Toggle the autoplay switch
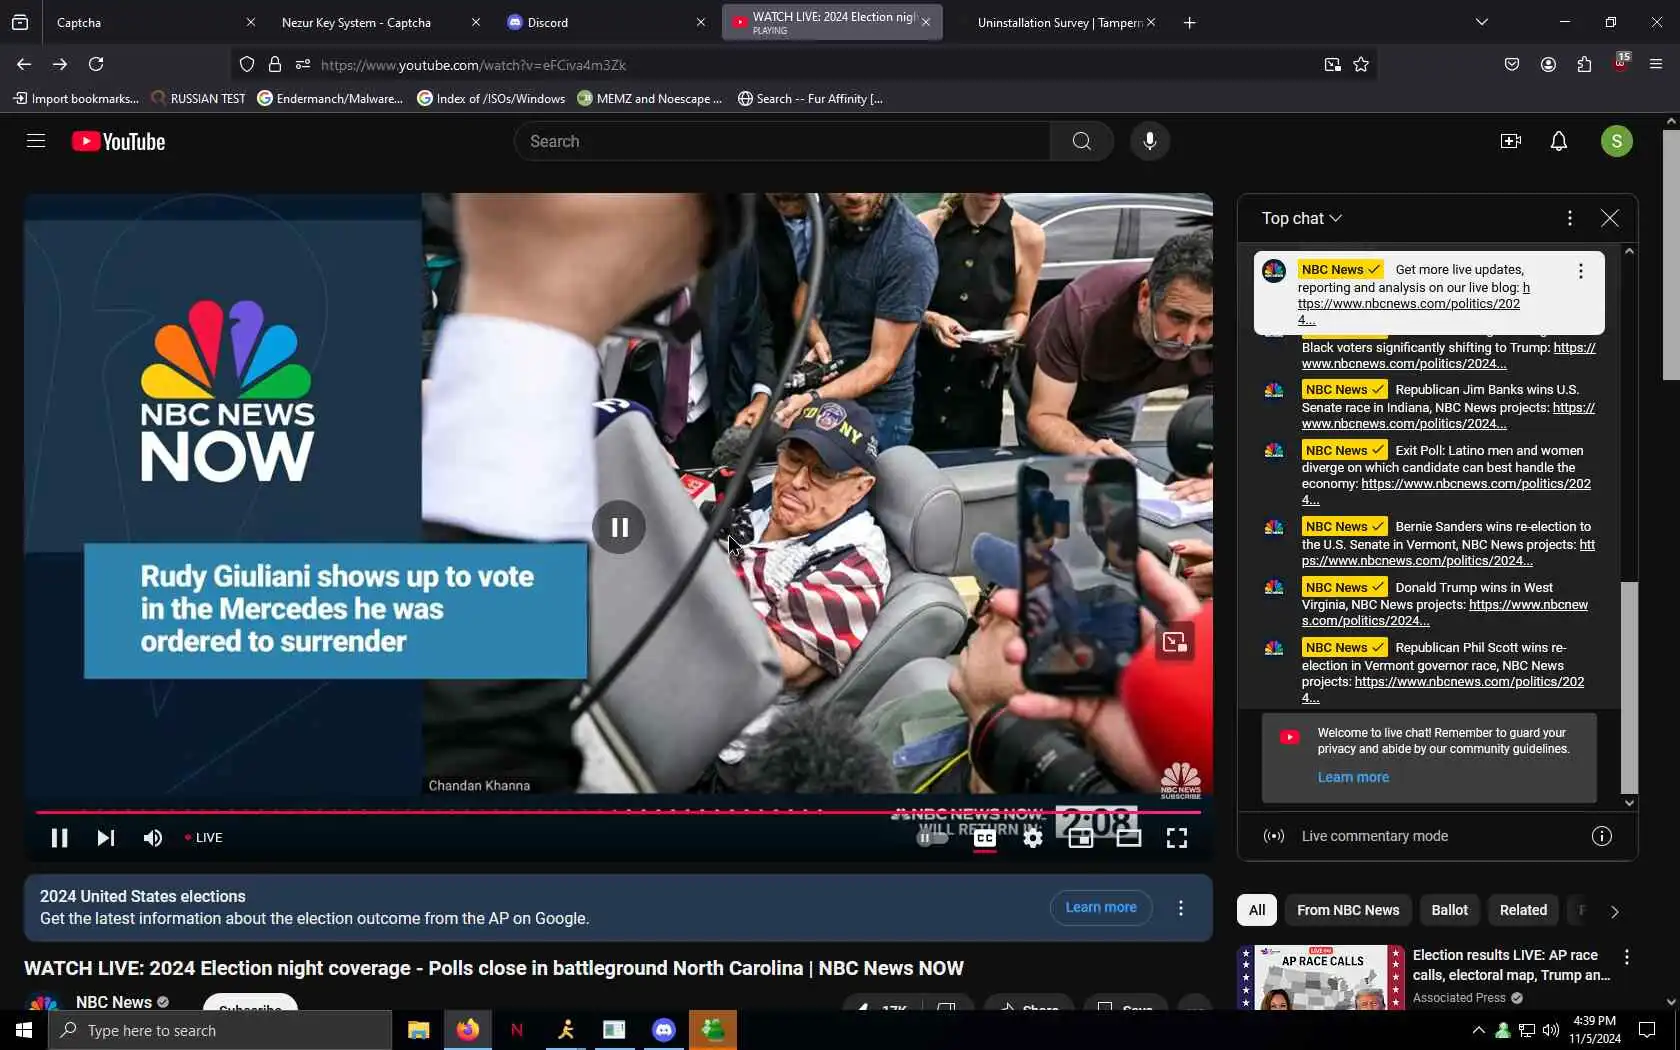The width and height of the screenshot is (1680, 1050). (x=932, y=838)
